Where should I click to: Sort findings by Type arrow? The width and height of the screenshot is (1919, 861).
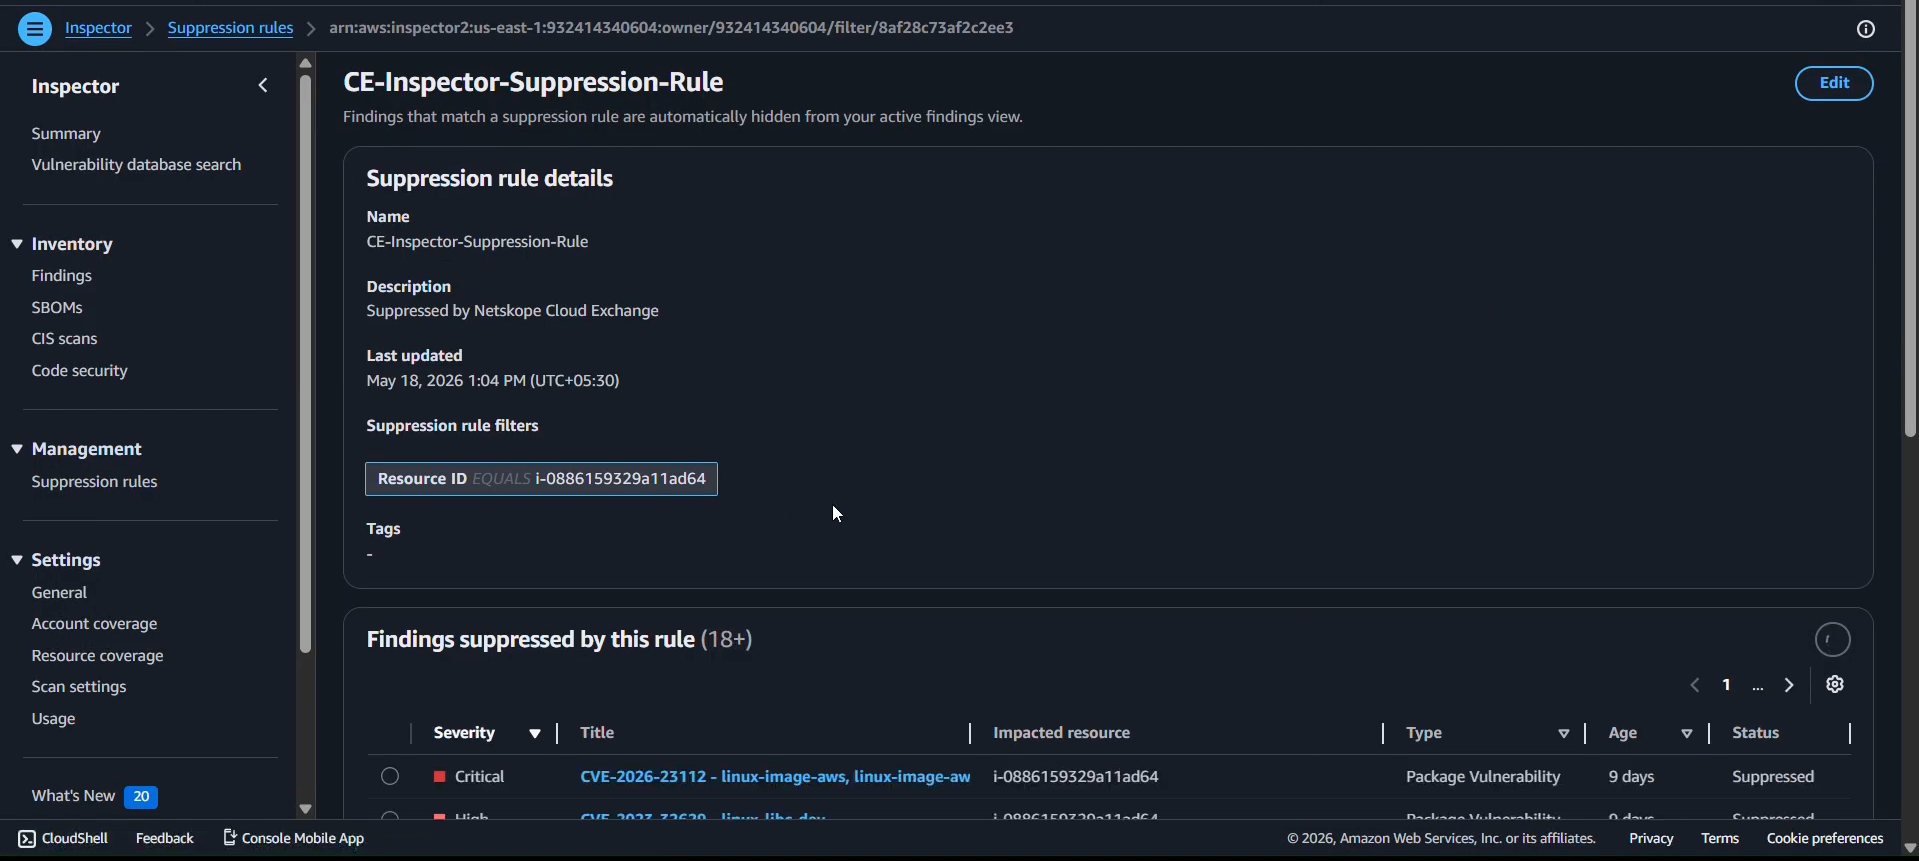click(x=1564, y=734)
